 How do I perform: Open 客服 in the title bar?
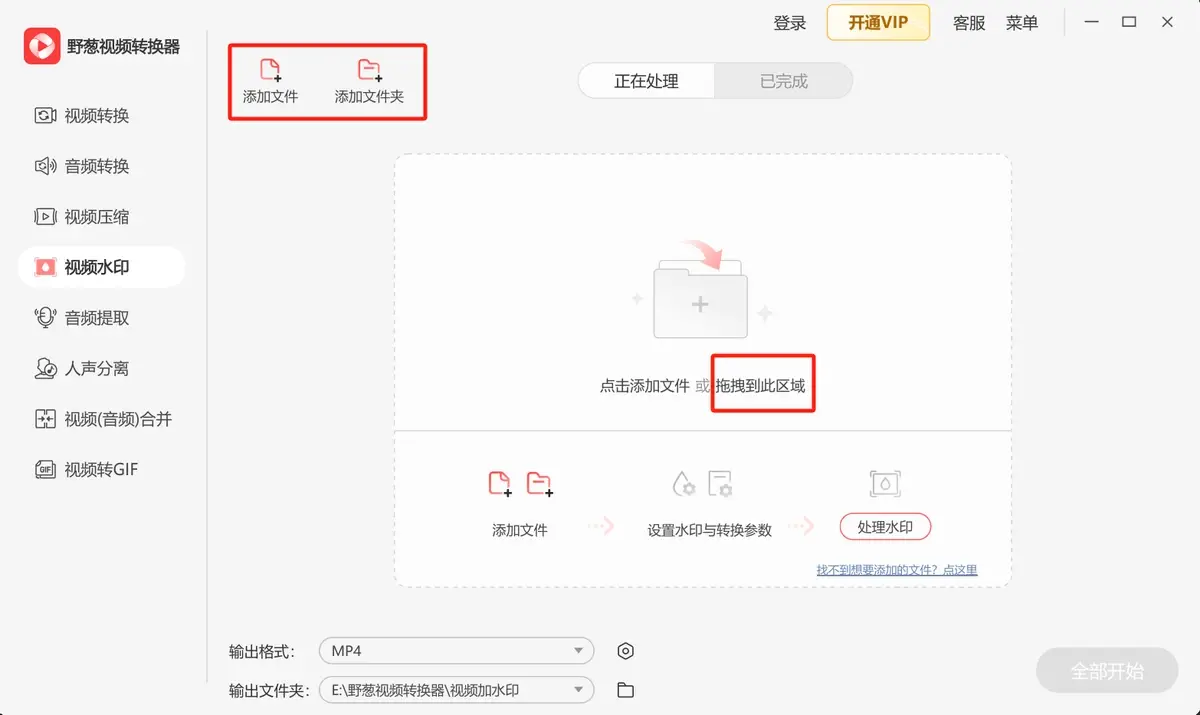coord(969,23)
